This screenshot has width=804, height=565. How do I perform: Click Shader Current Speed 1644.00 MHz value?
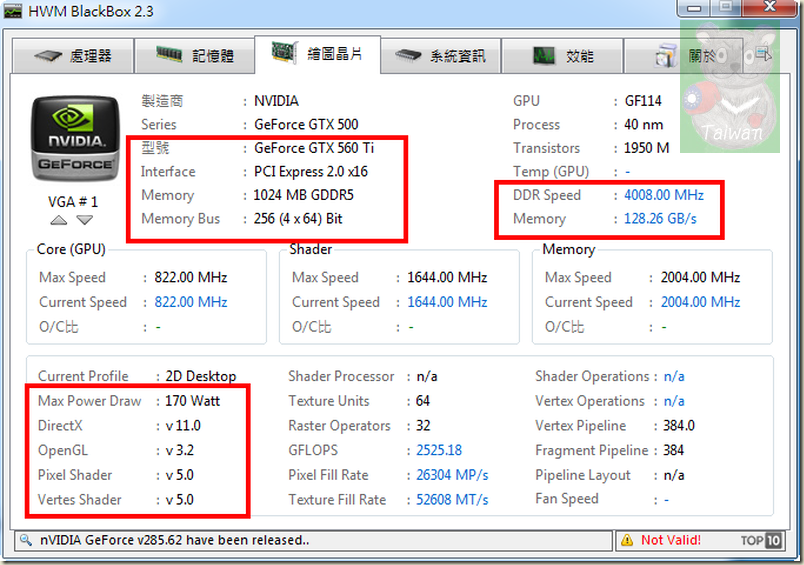(x=447, y=302)
